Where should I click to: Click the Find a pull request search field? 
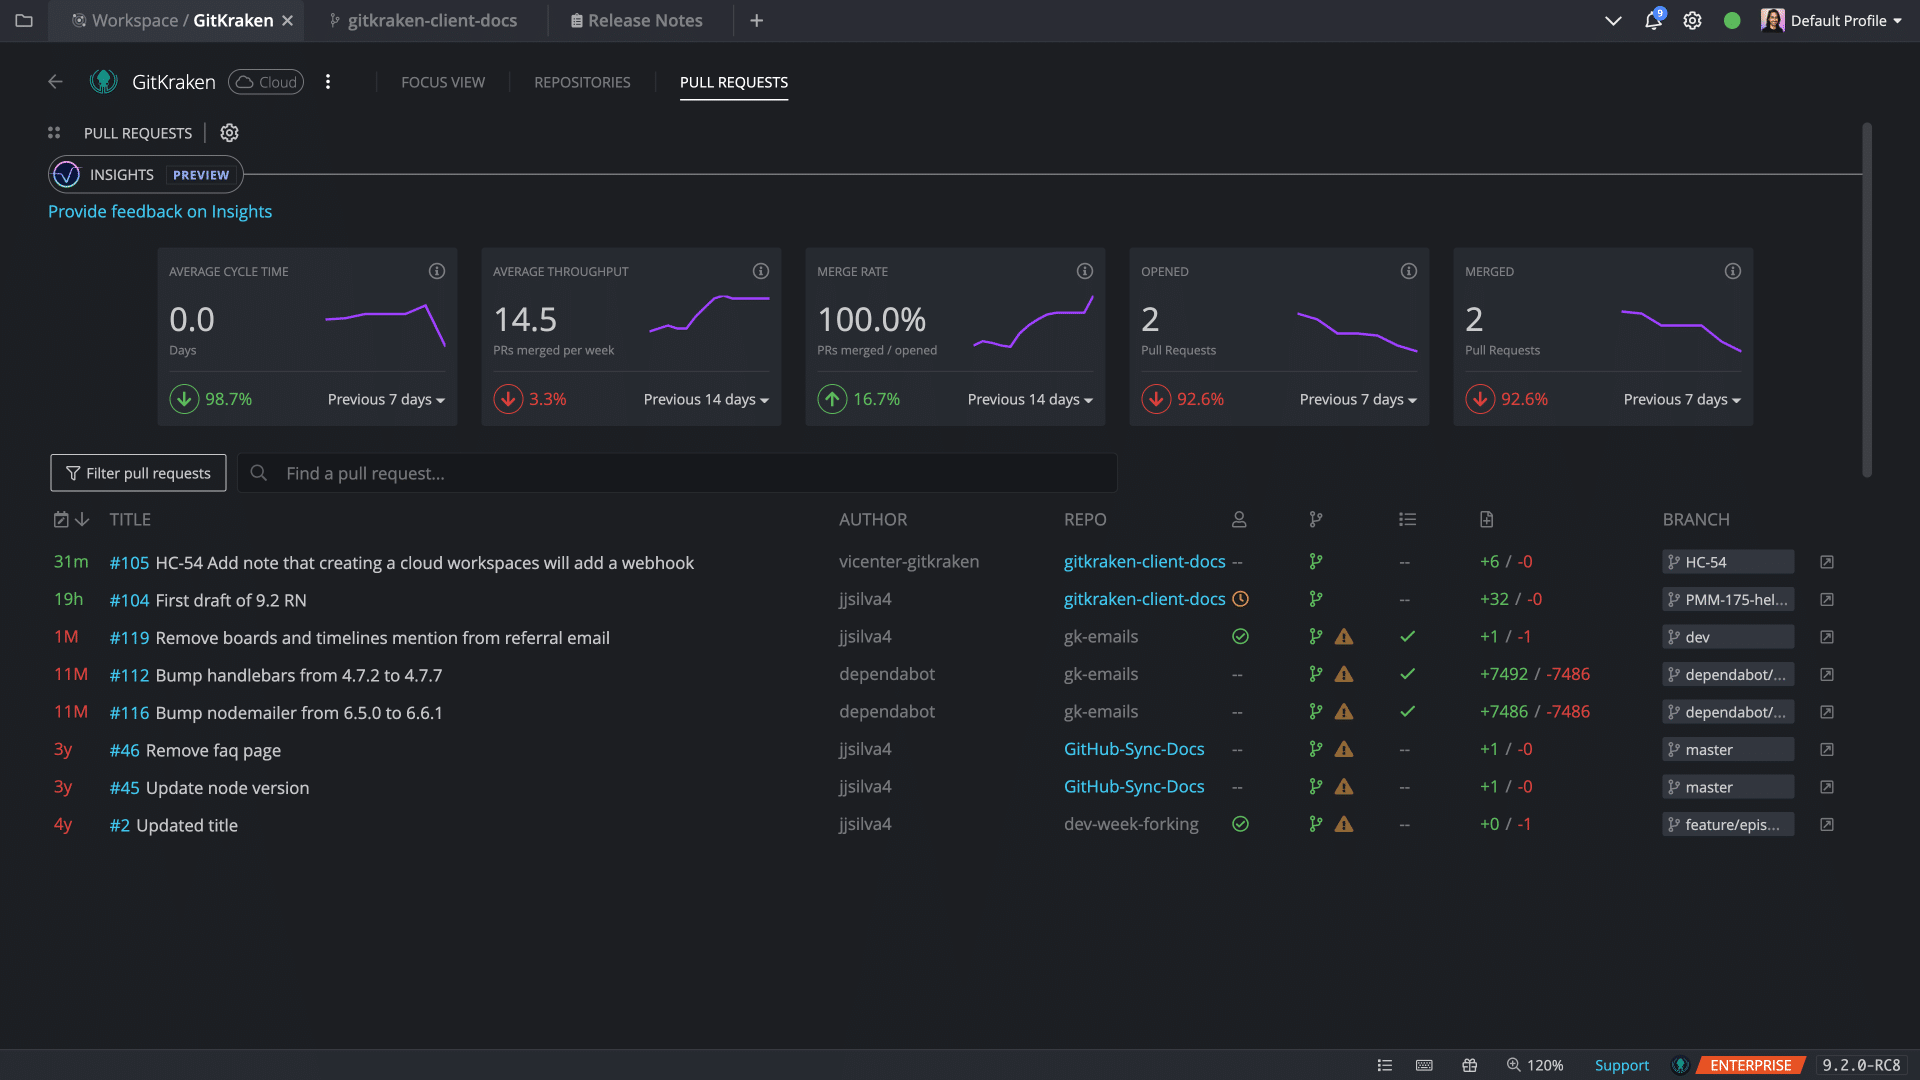[x=677, y=473]
